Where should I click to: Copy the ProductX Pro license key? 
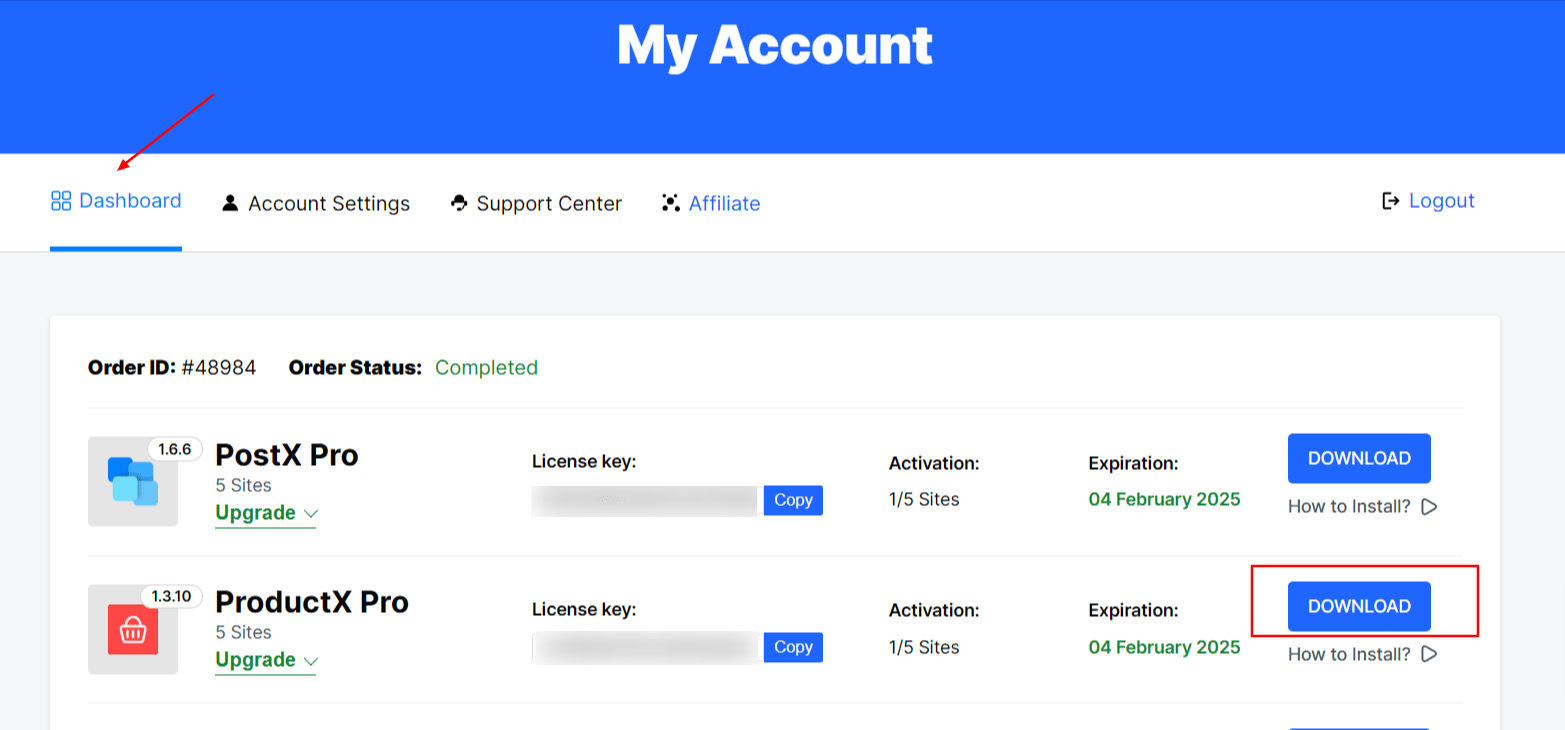[x=792, y=647]
